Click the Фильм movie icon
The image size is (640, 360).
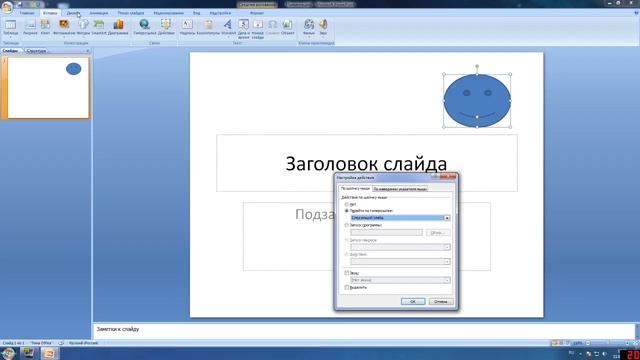(309, 27)
